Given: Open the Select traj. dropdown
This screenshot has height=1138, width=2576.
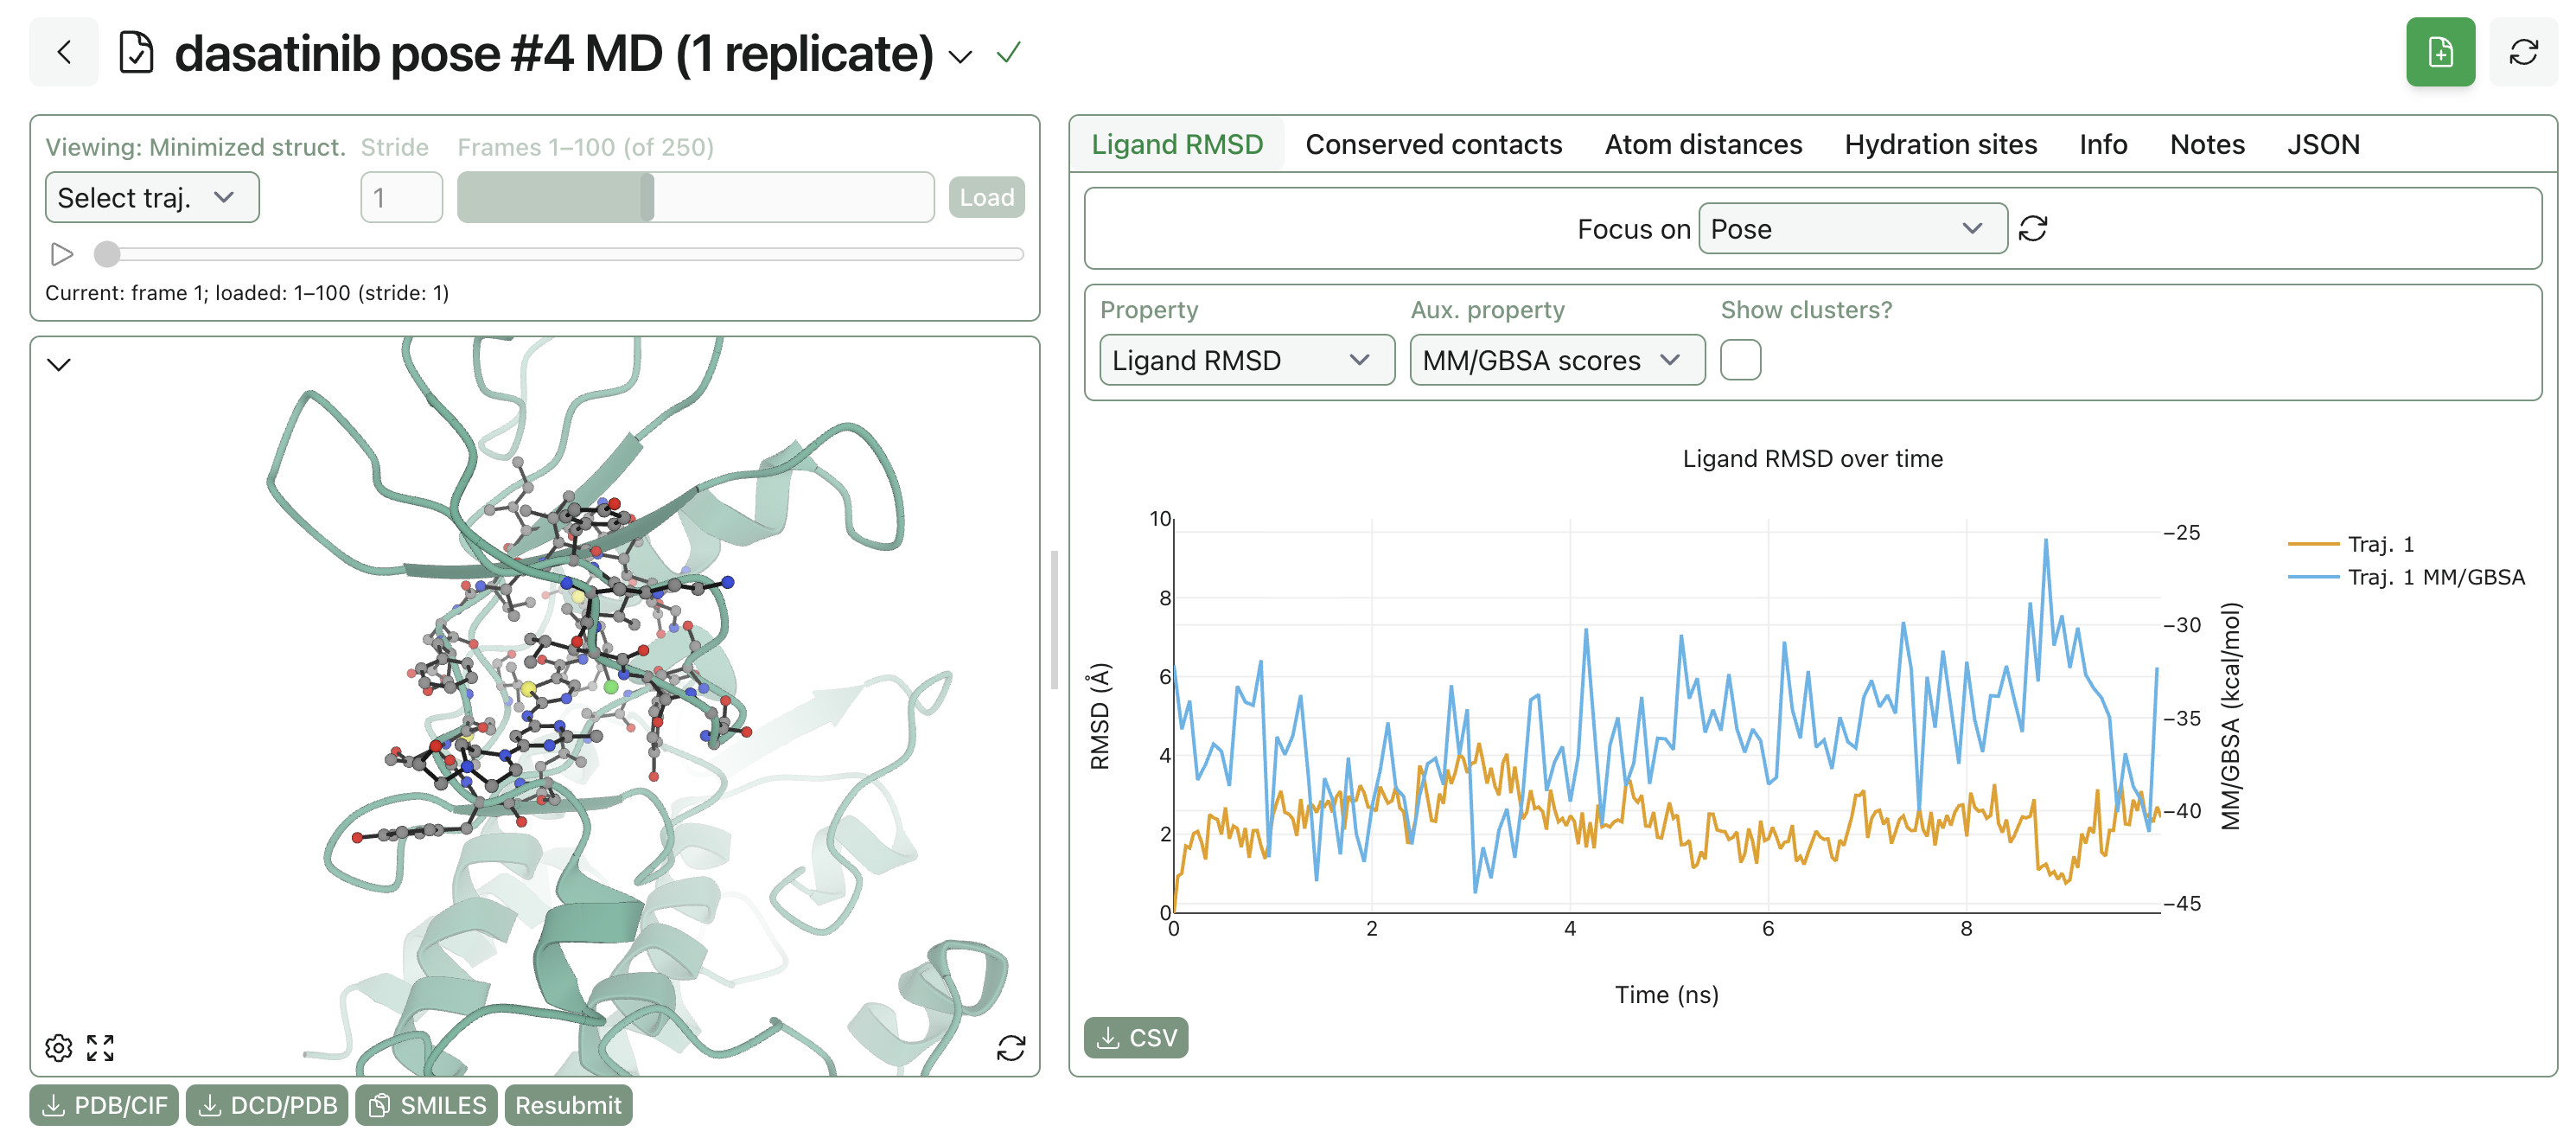Looking at the screenshot, I should point(152,197).
